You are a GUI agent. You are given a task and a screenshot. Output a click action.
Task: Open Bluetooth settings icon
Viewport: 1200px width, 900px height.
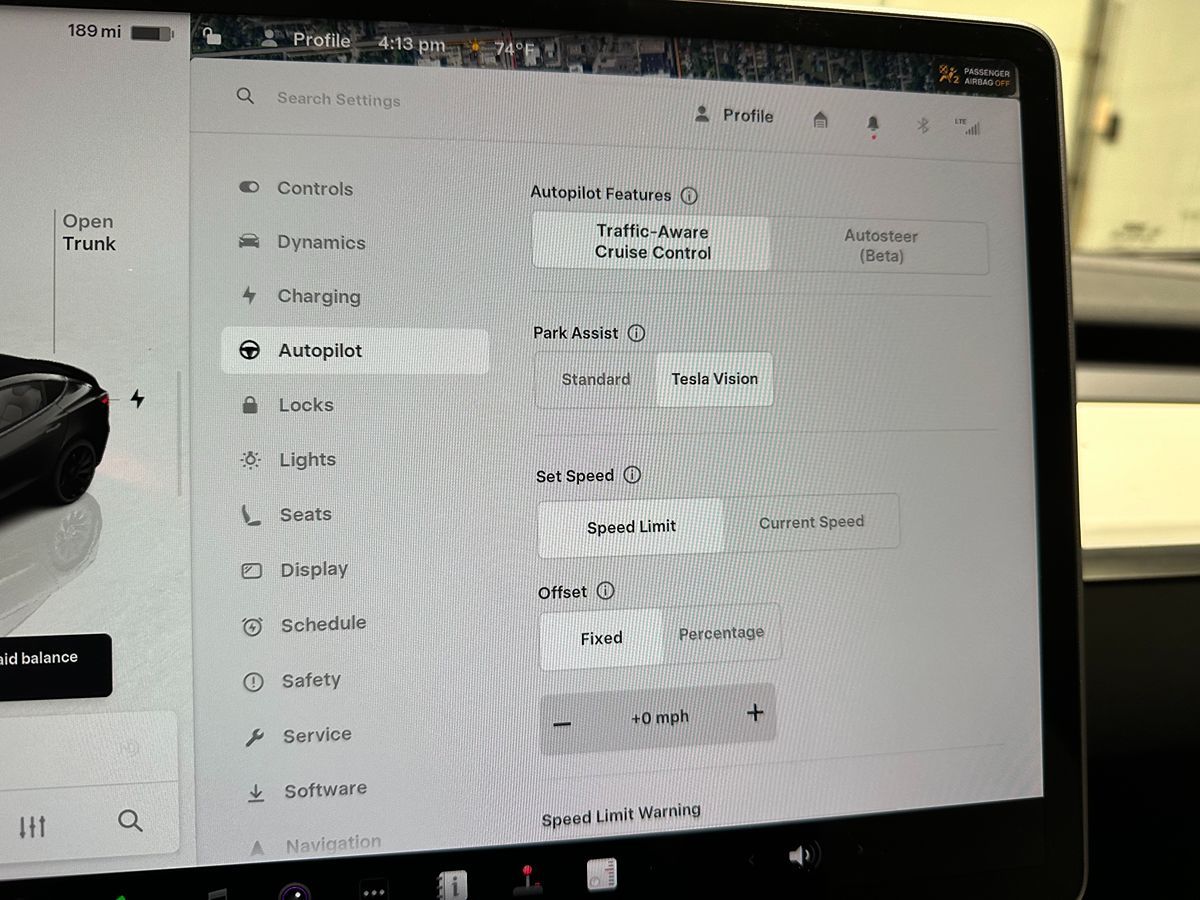click(924, 125)
